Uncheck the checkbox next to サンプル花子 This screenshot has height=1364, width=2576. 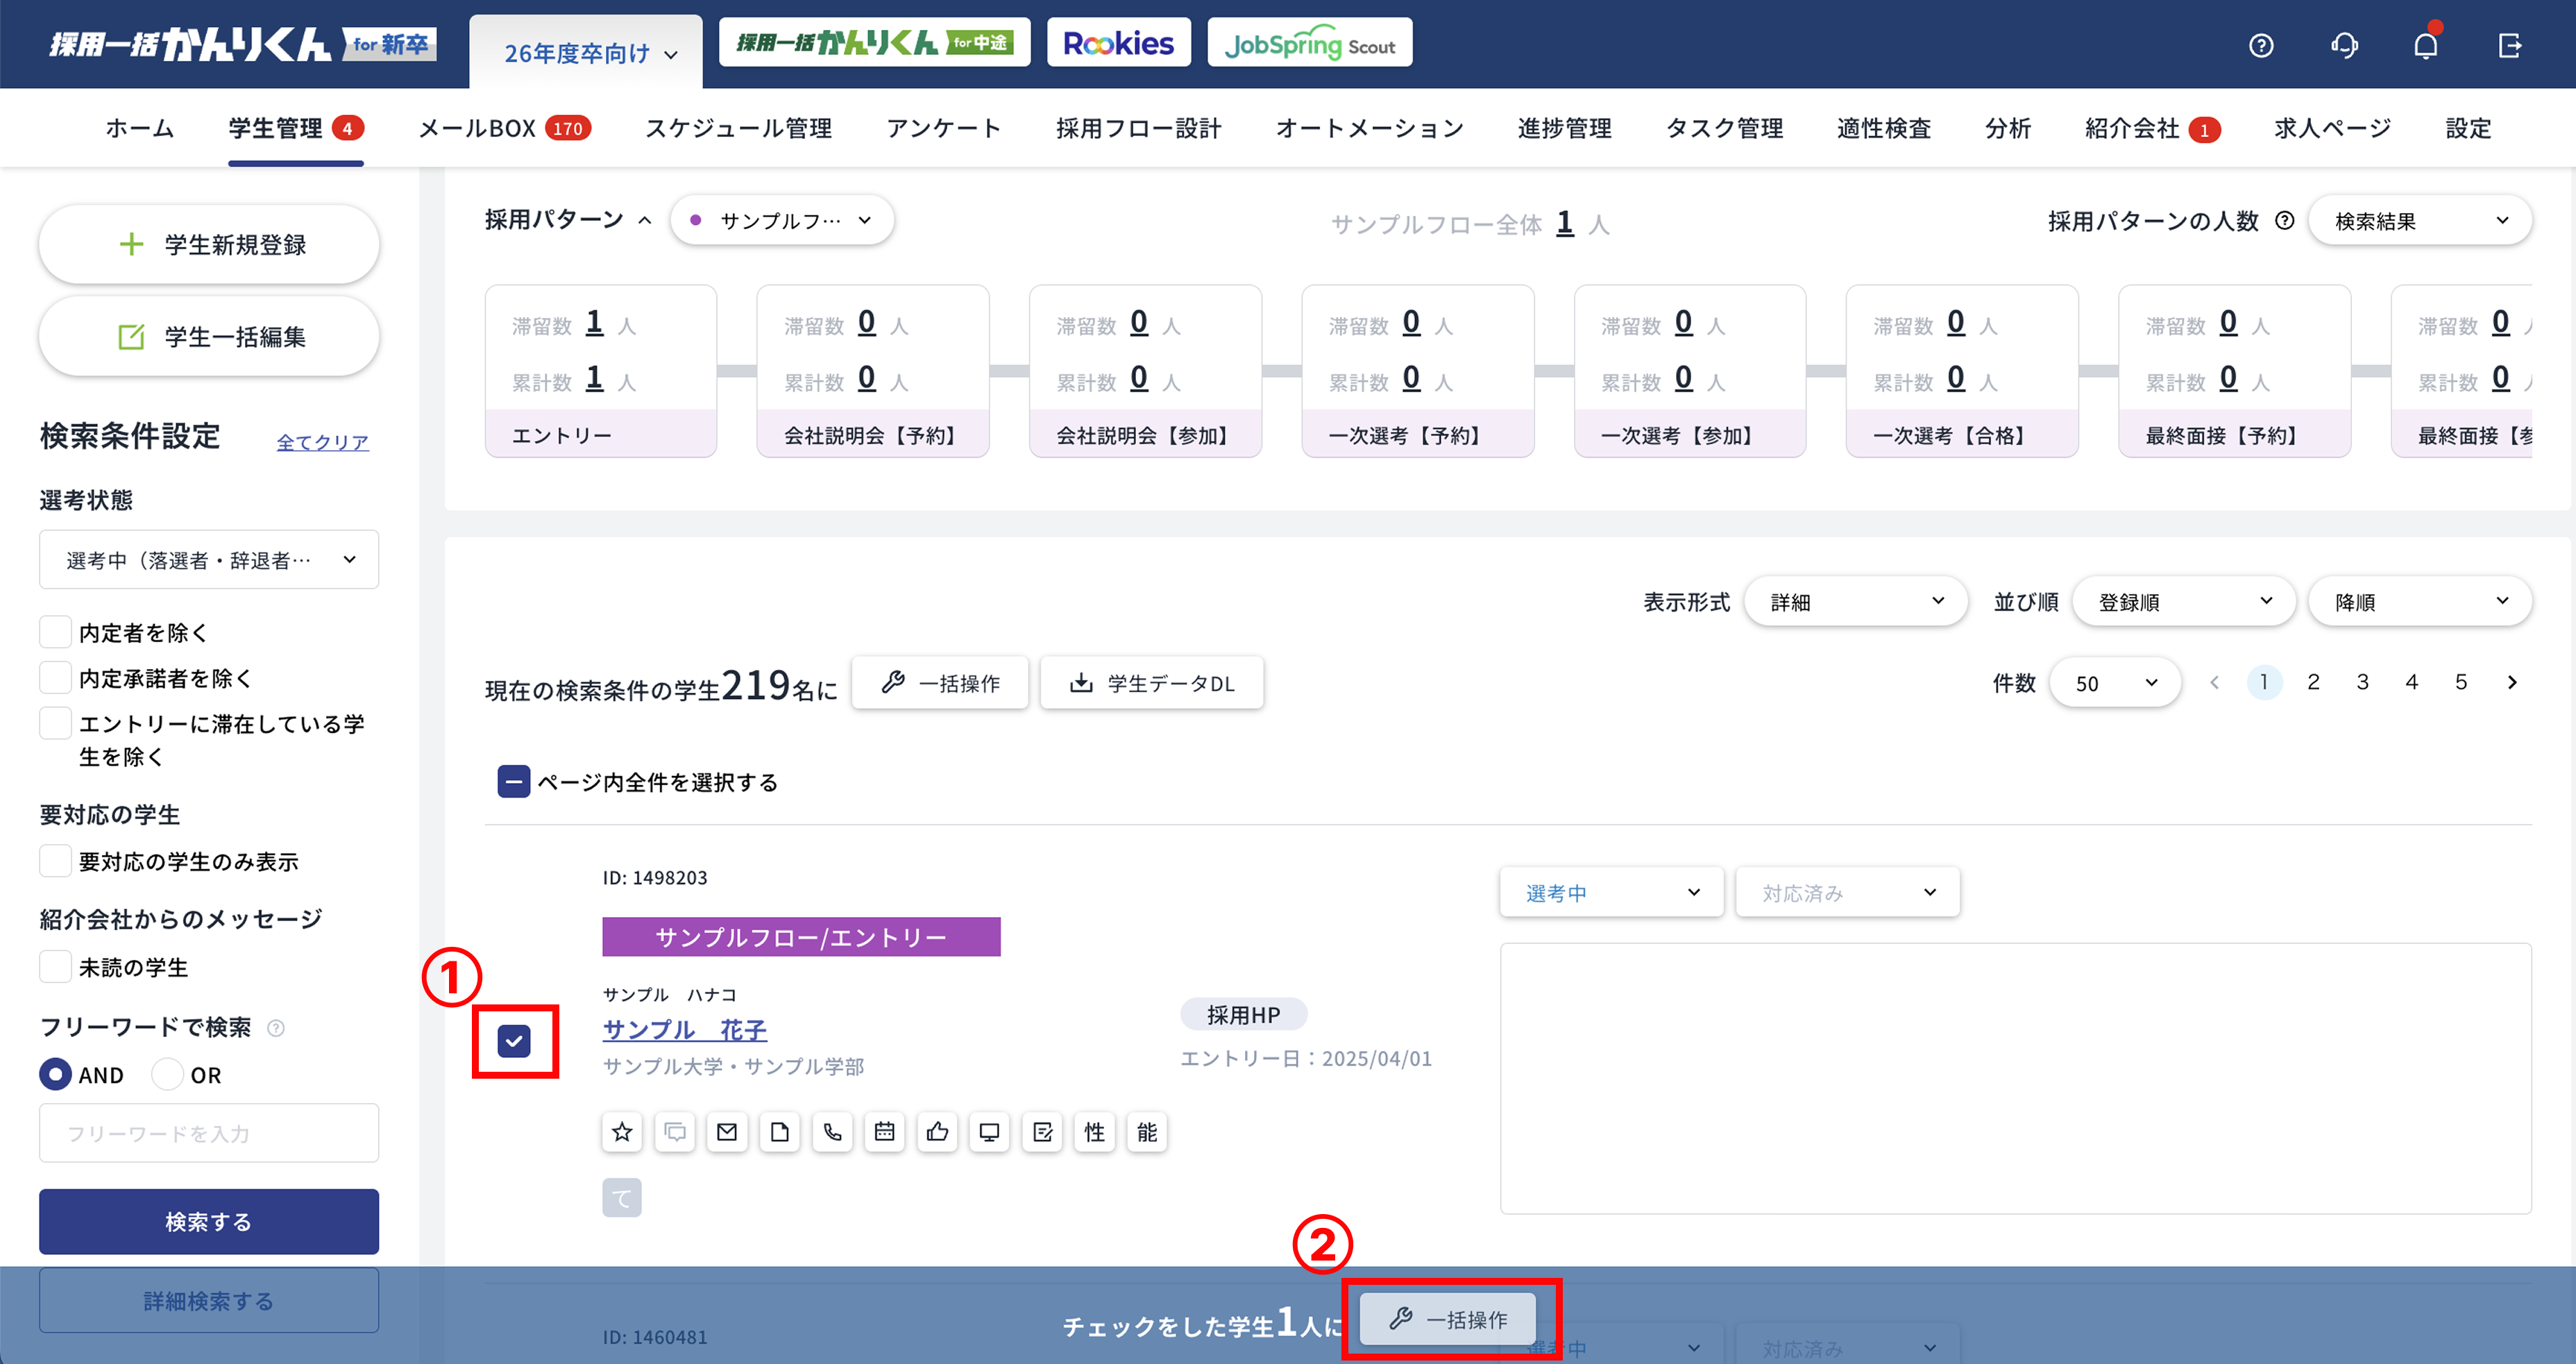(514, 1041)
